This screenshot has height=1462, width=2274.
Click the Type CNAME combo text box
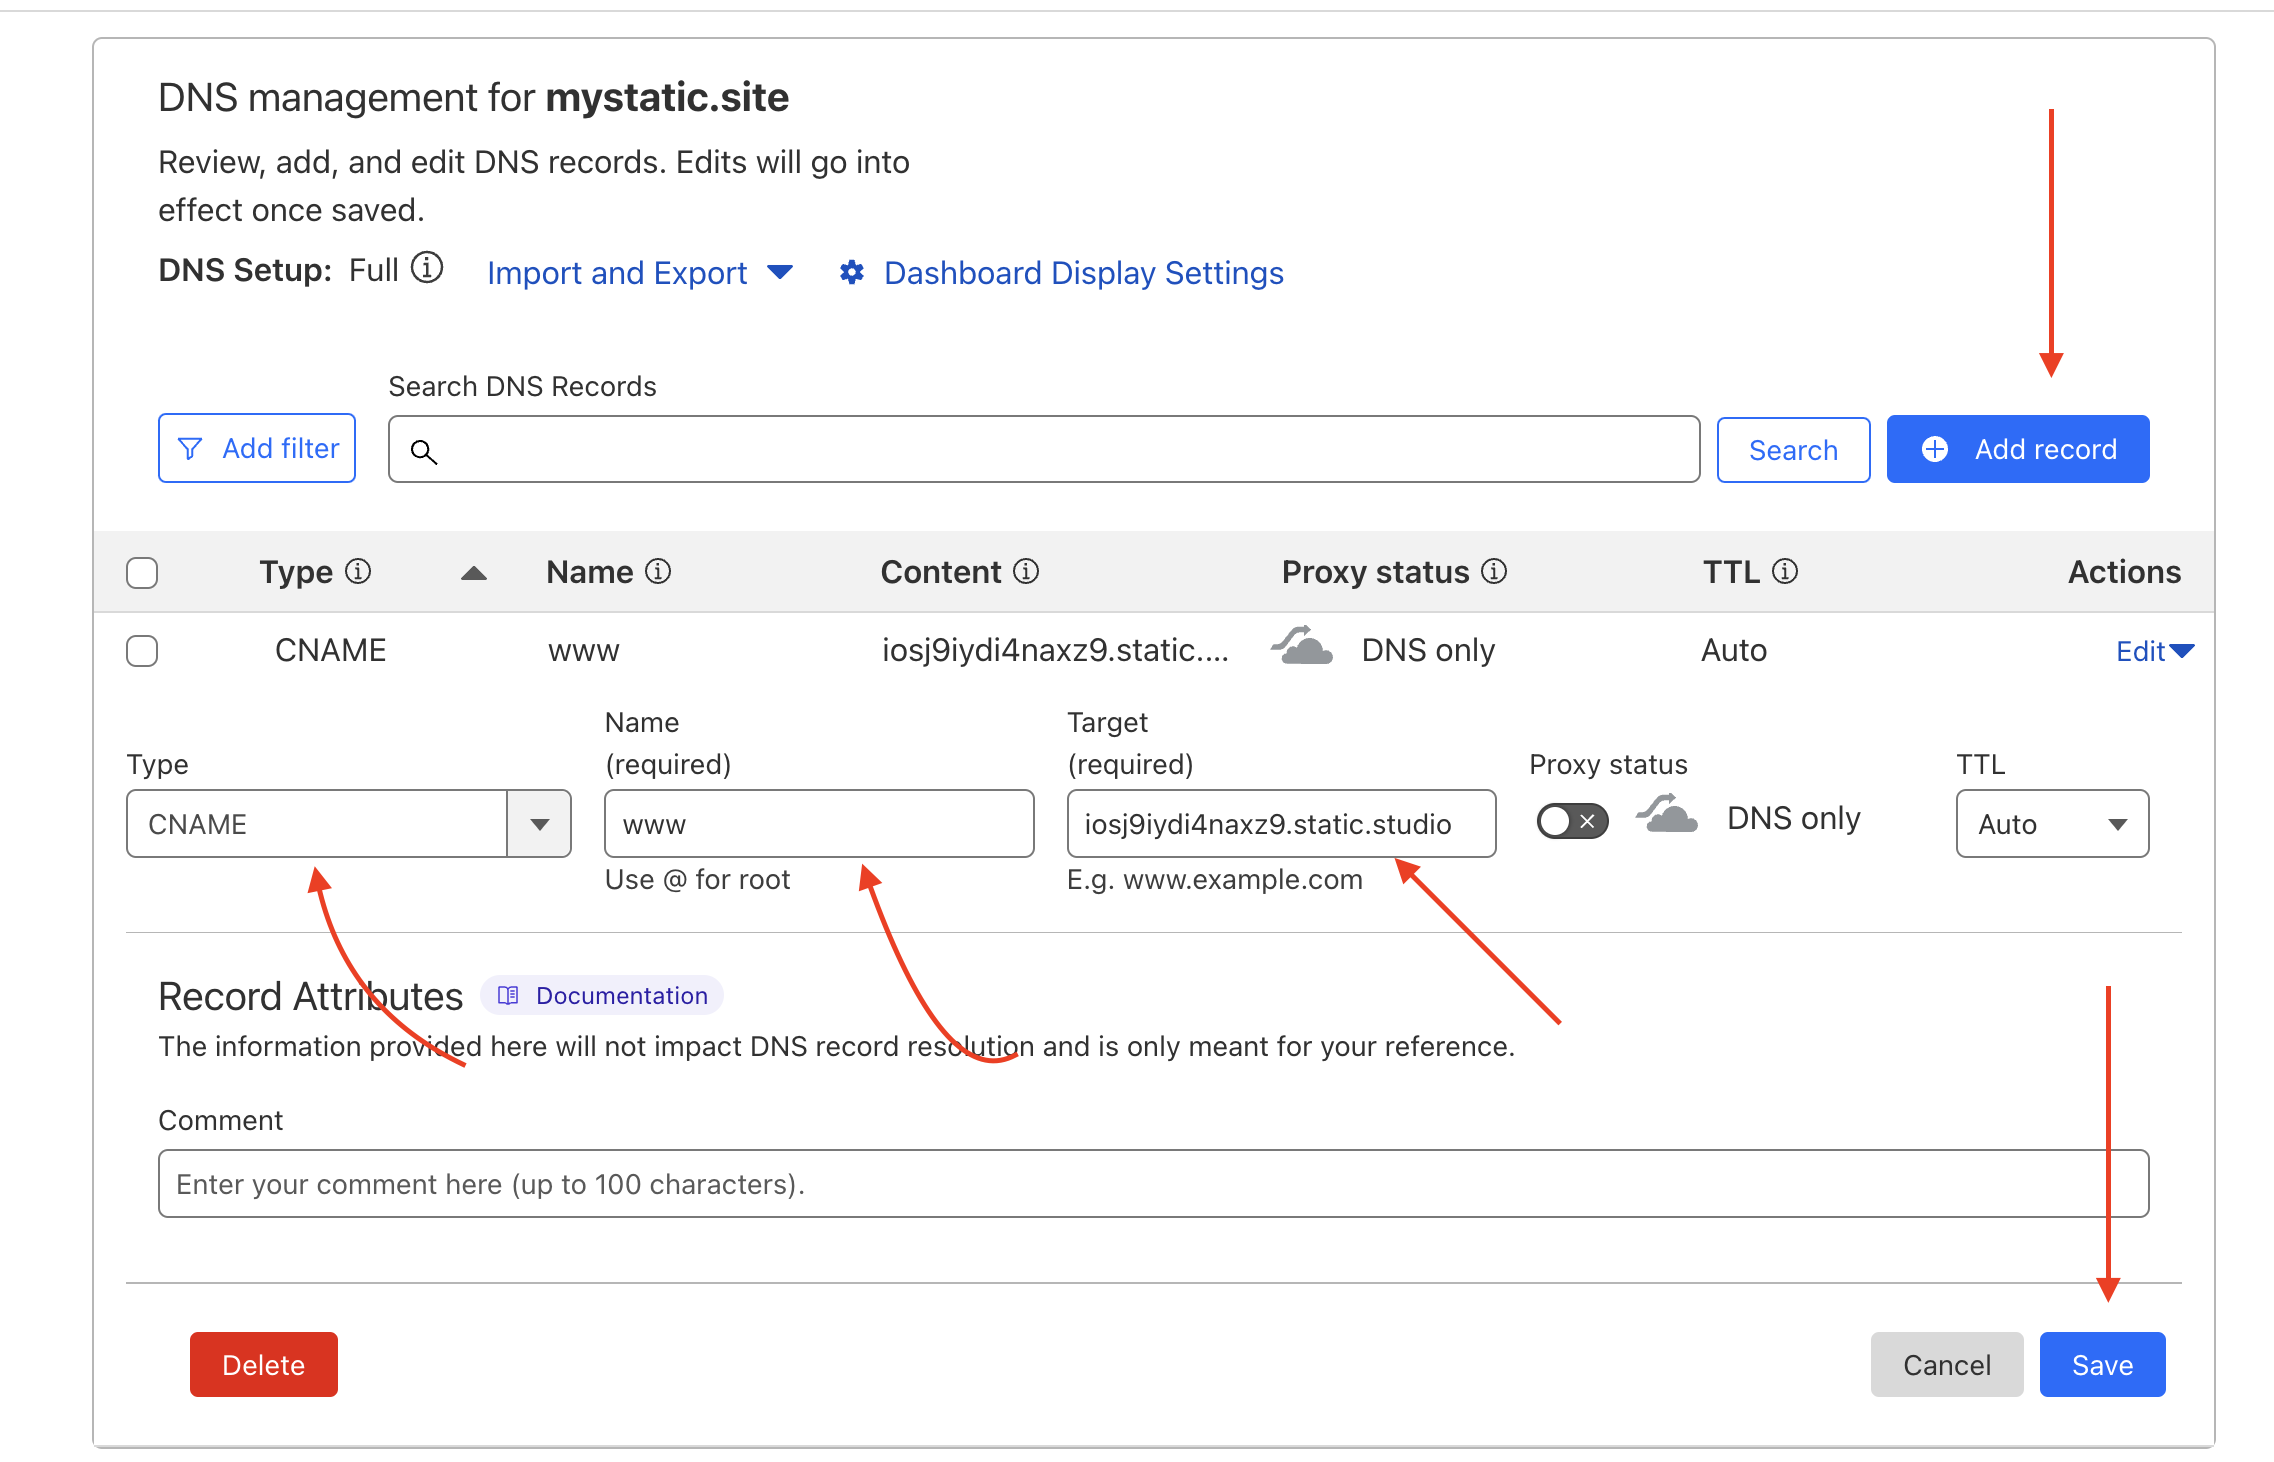coord(317,824)
